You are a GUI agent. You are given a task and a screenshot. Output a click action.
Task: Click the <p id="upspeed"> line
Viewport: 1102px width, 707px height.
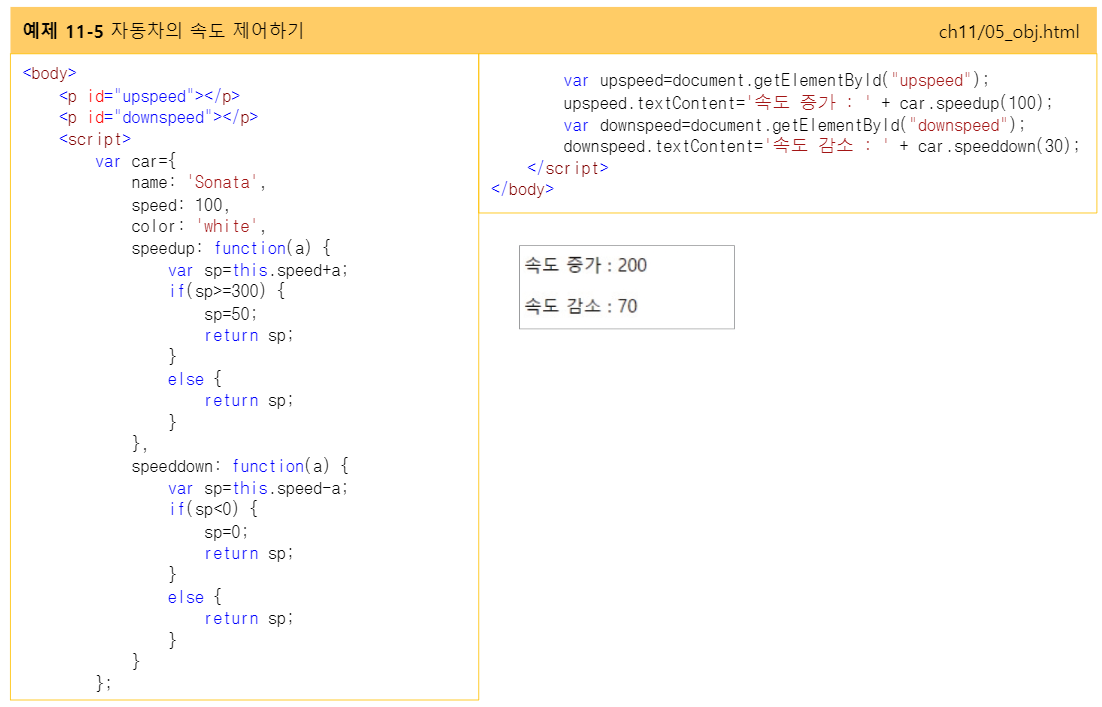click(x=149, y=96)
